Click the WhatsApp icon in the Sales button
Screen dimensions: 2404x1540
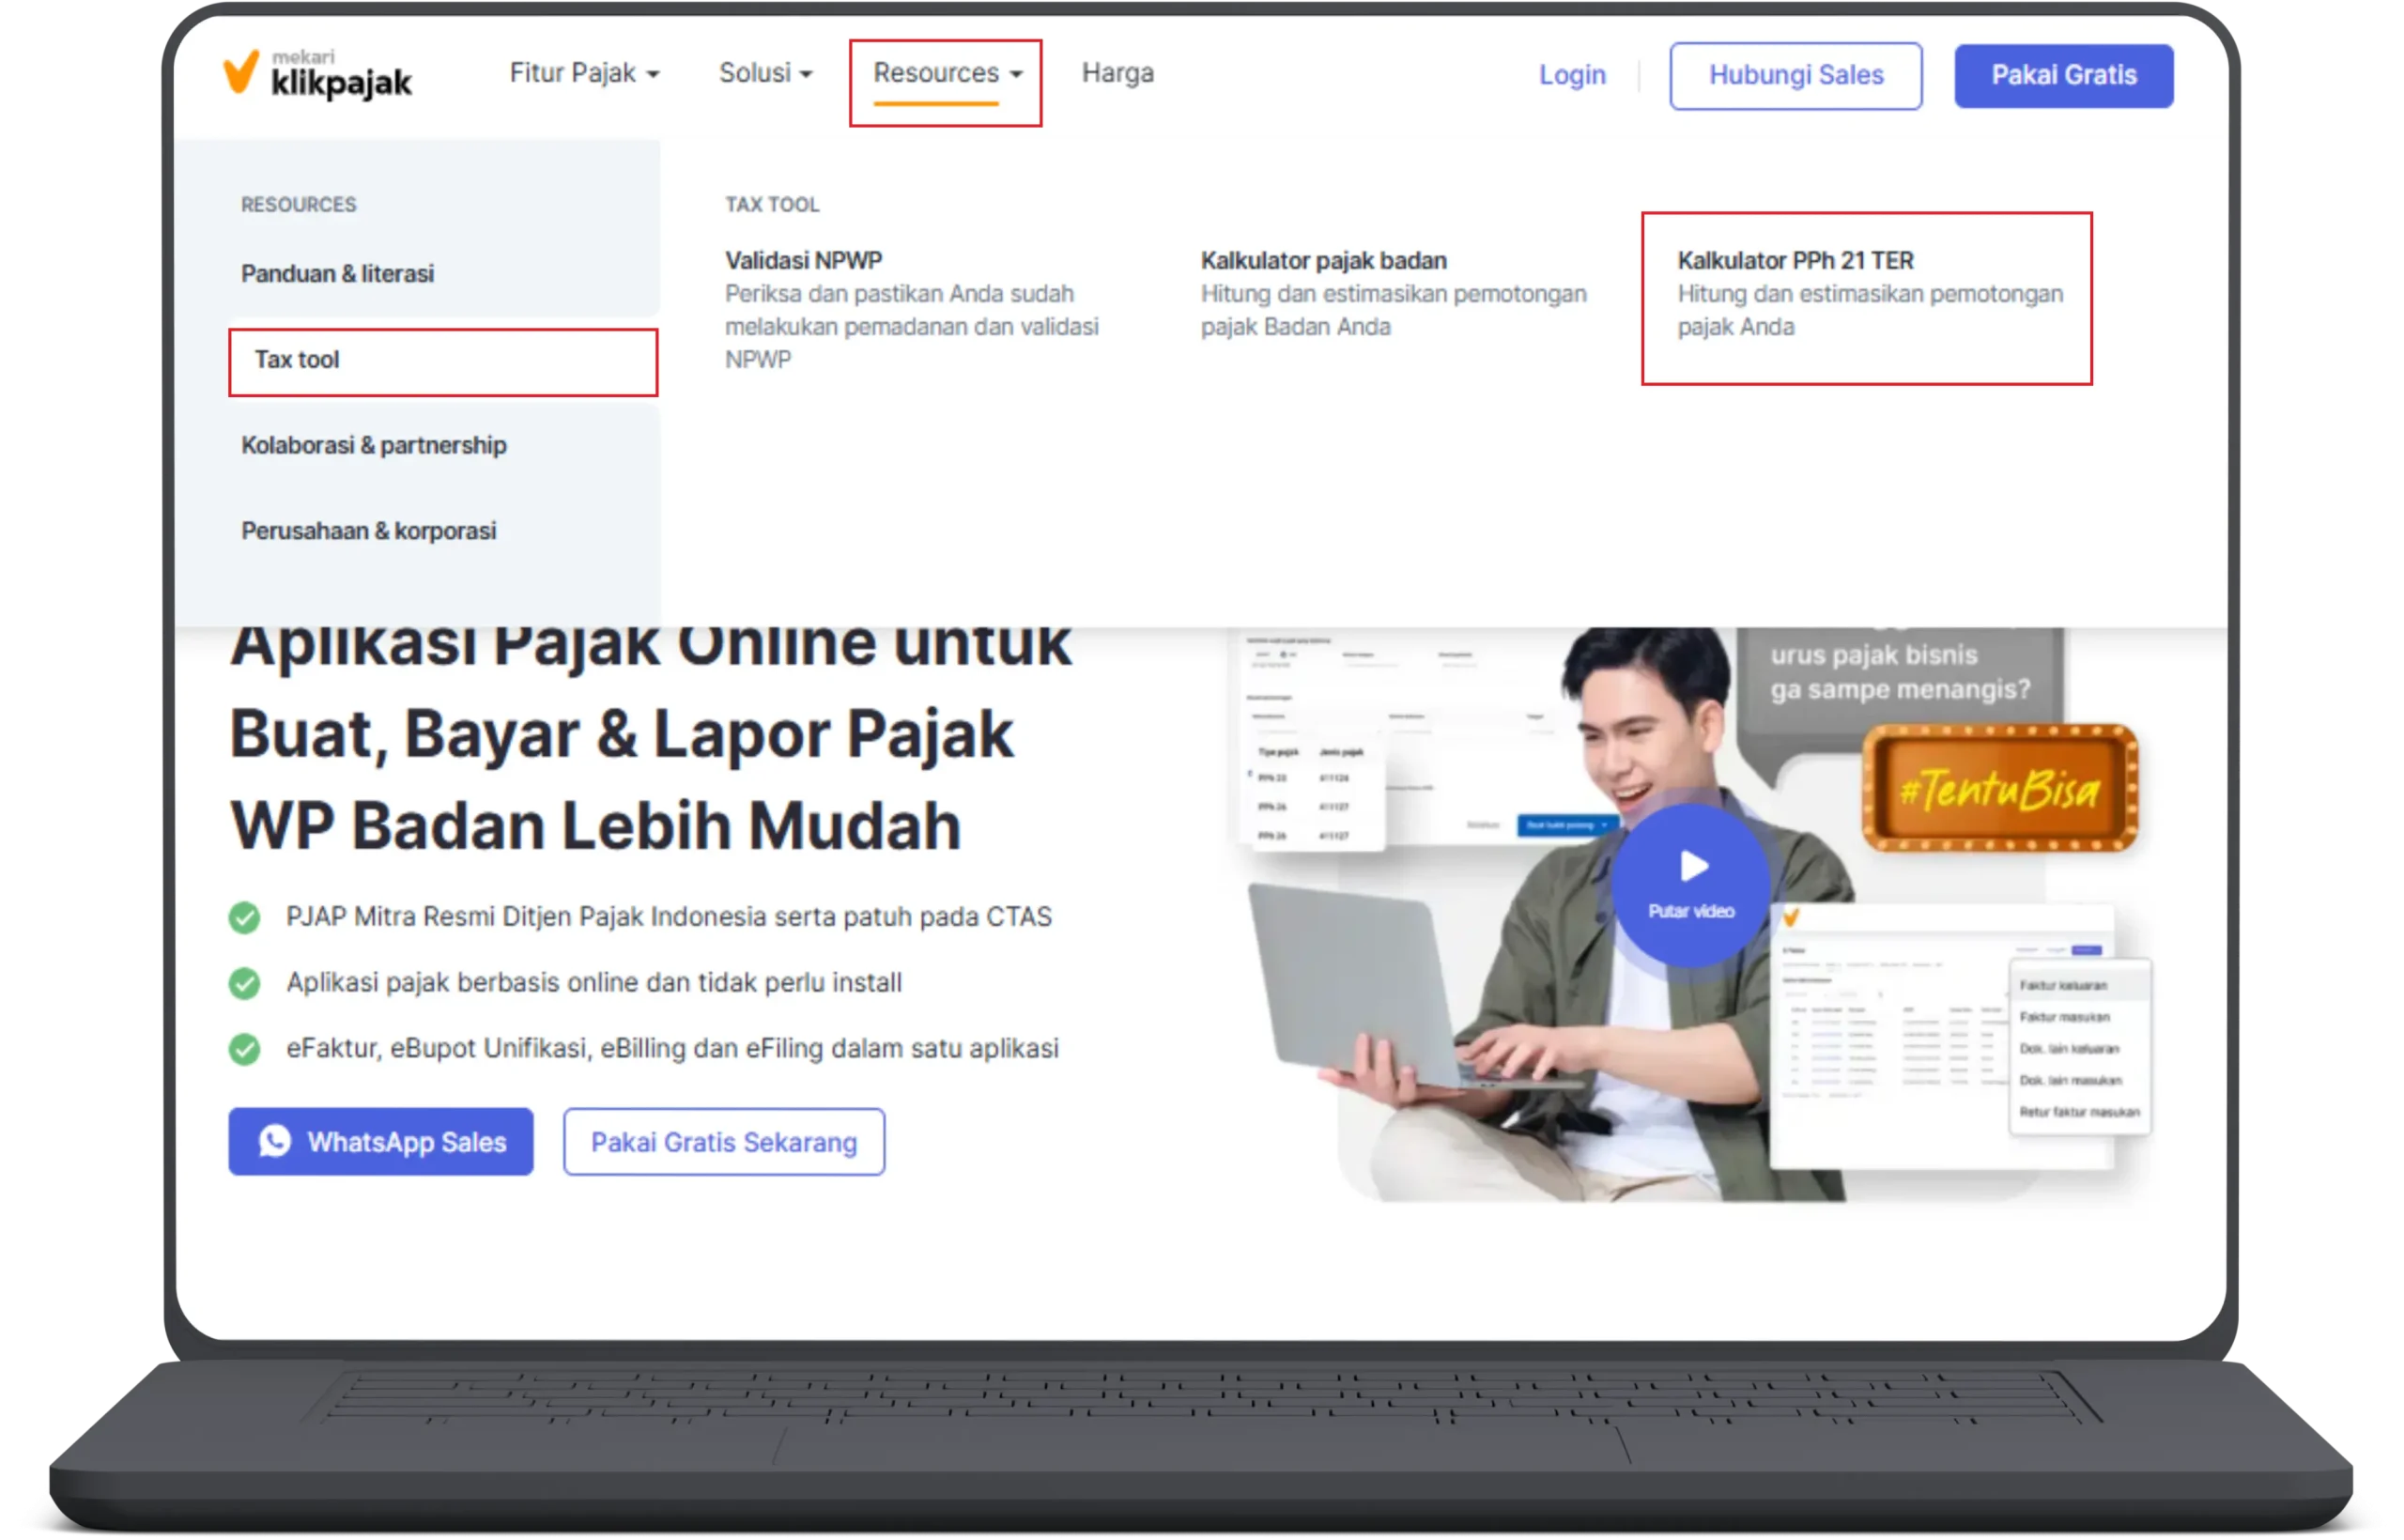(275, 1141)
